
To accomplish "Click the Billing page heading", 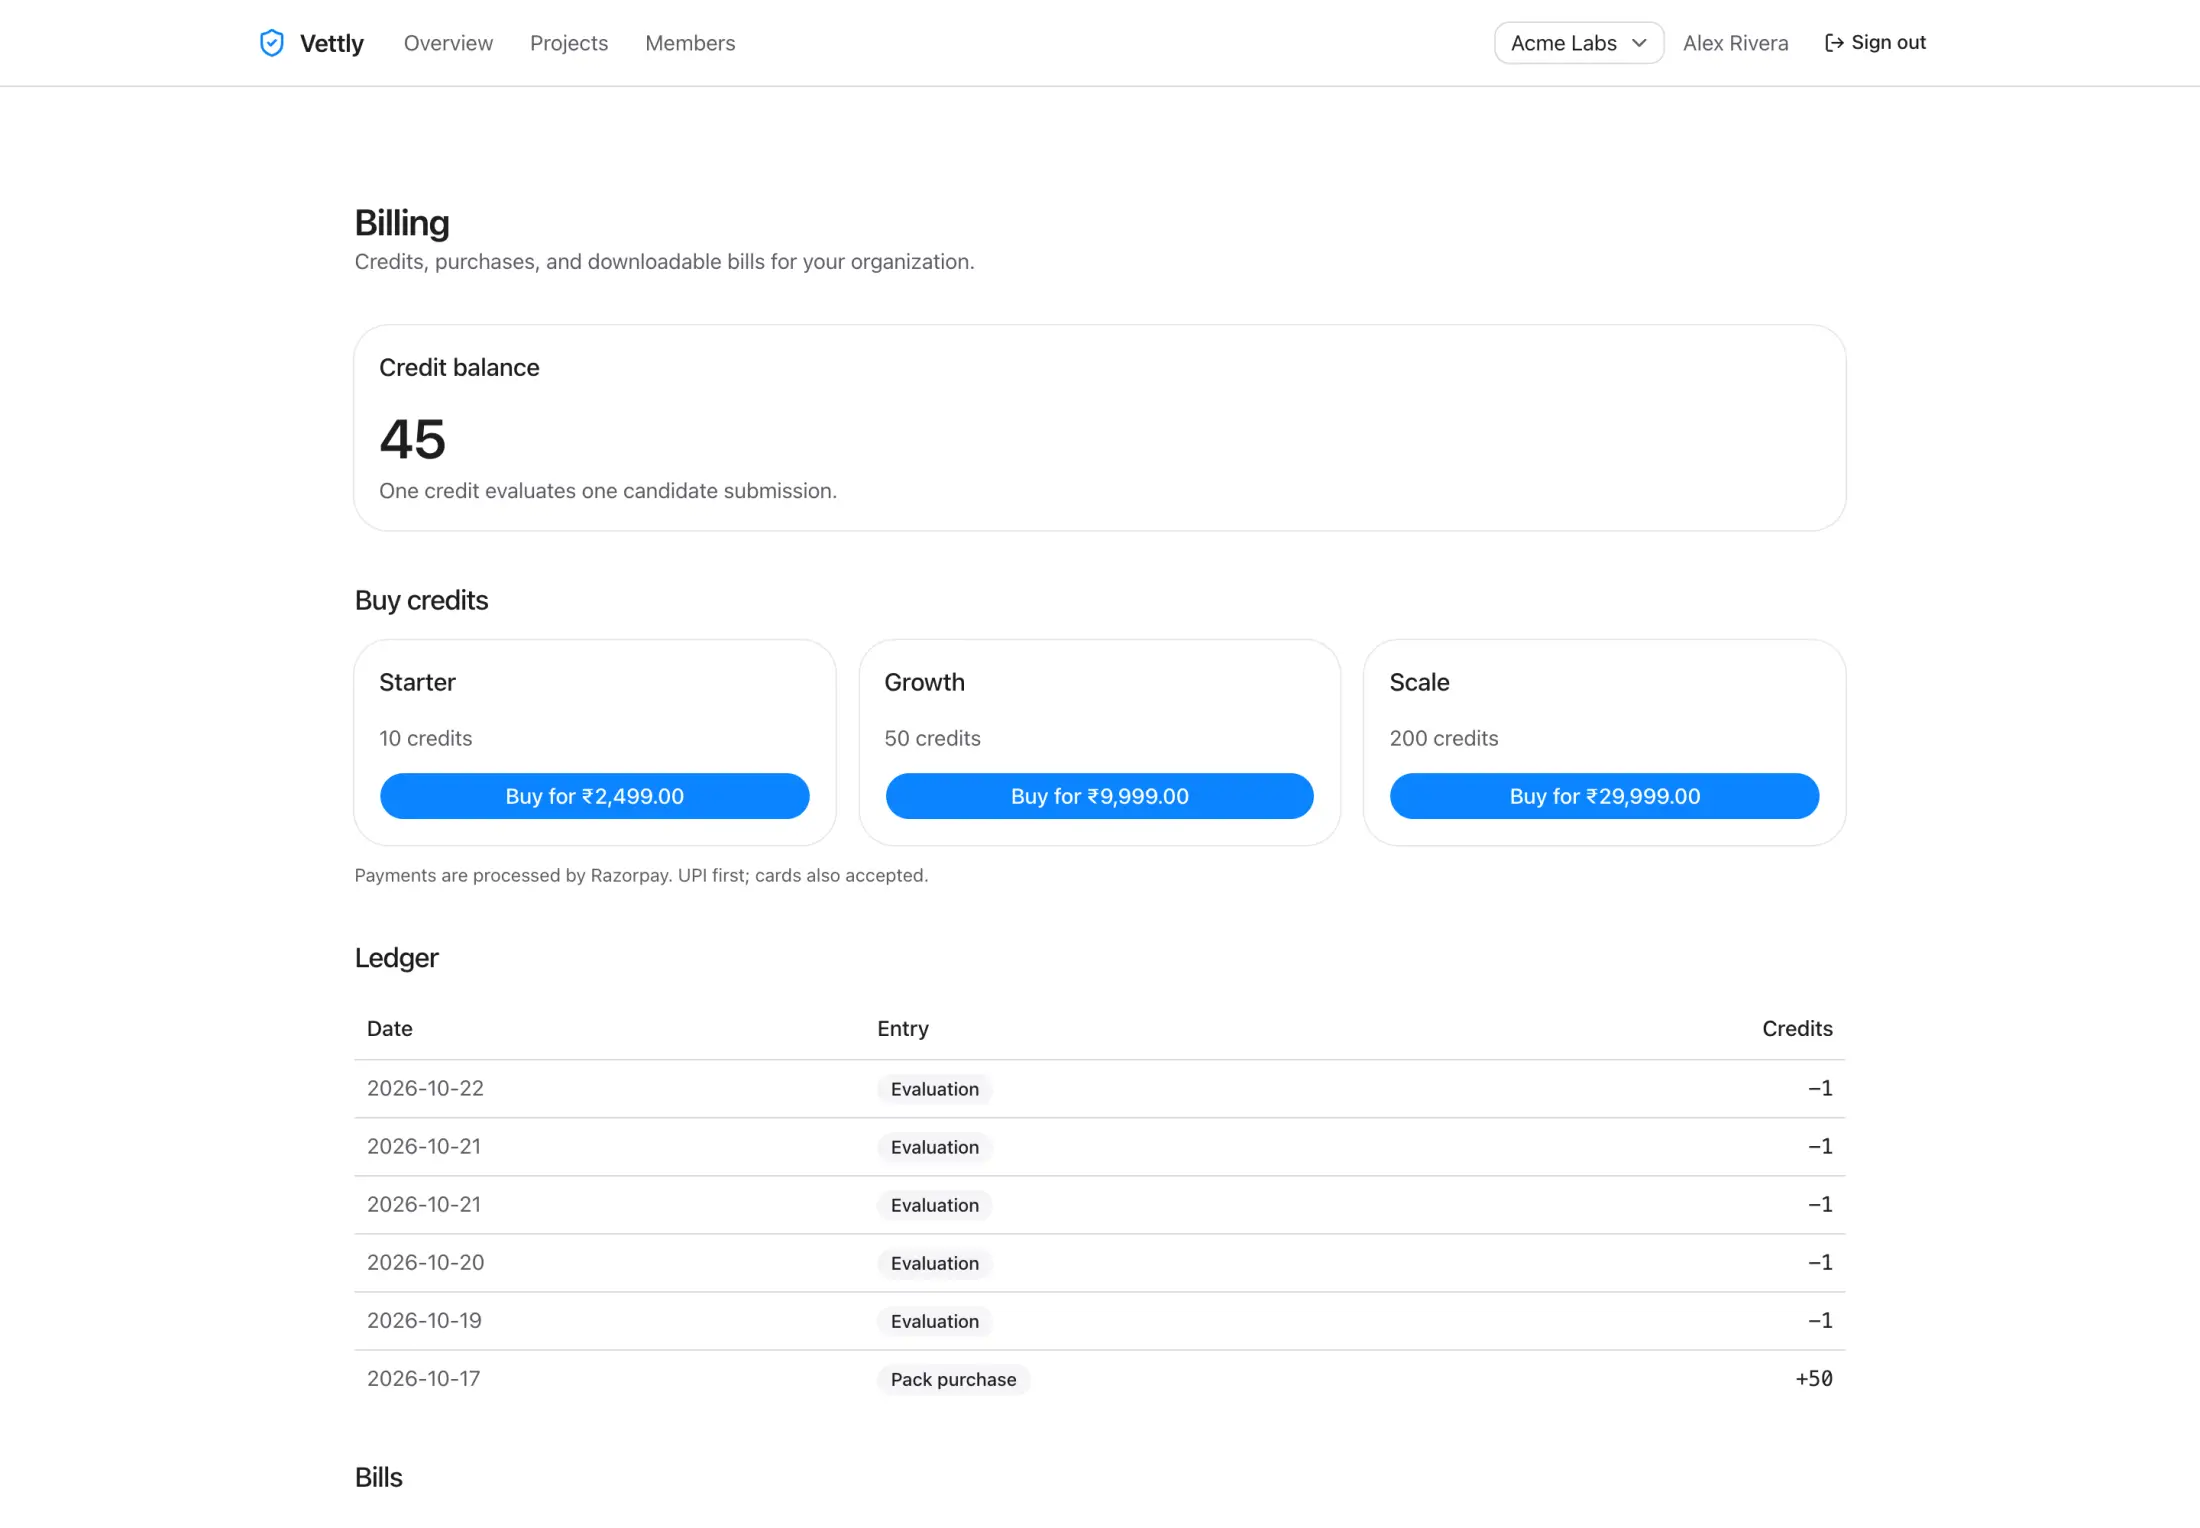I will [402, 222].
